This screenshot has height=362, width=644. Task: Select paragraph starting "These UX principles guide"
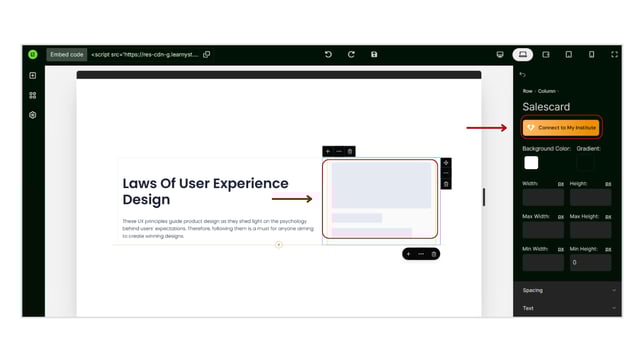[218, 228]
